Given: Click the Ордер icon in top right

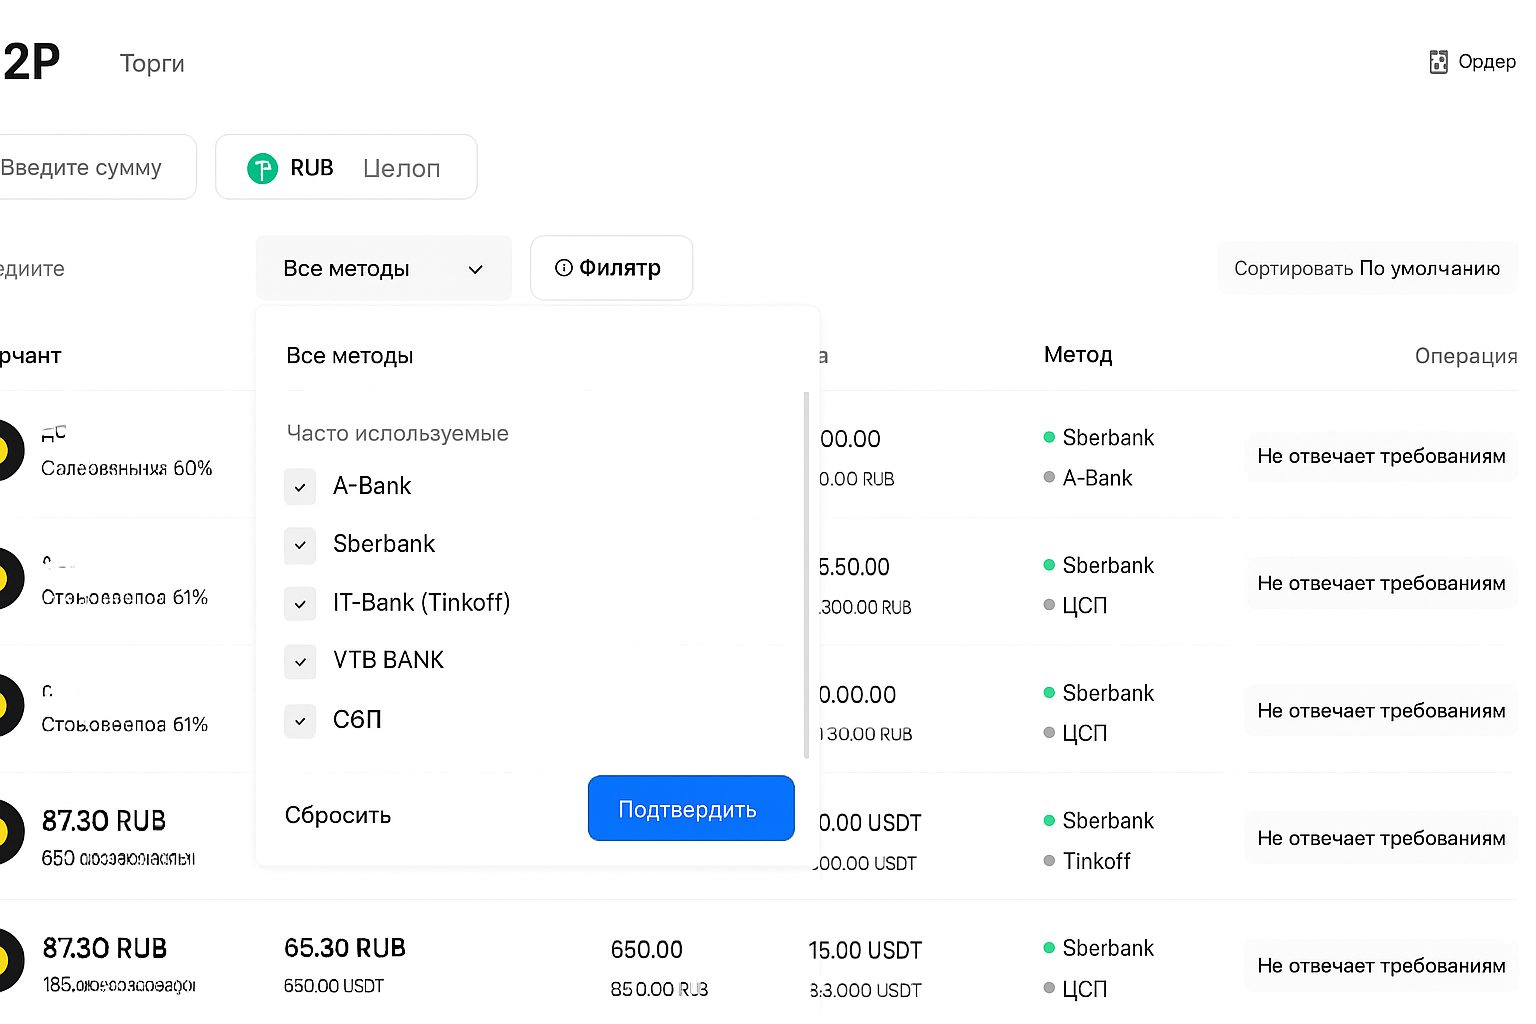Looking at the screenshot, I should coord(1438,62).
